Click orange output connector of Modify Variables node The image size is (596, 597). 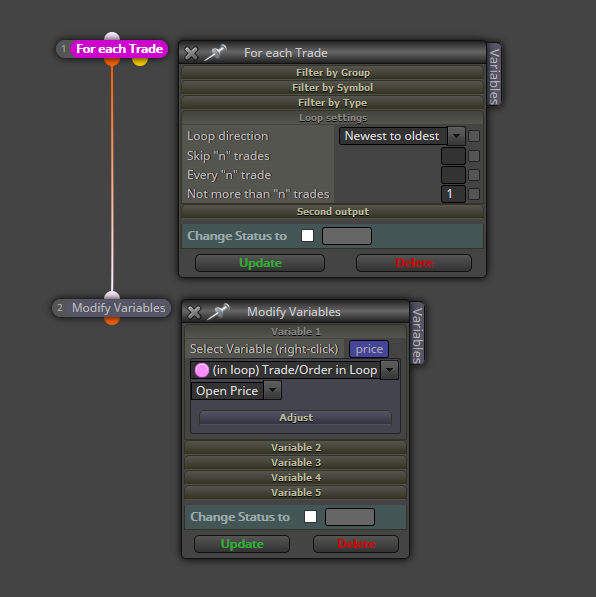(112, 321)
